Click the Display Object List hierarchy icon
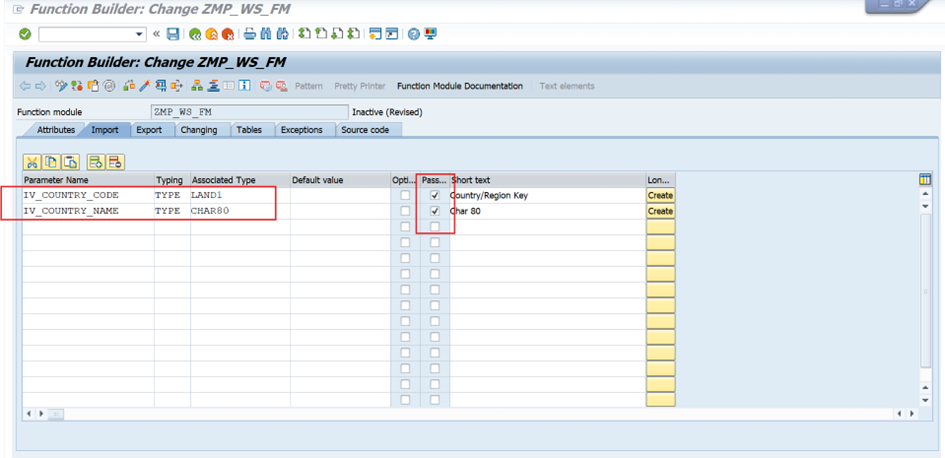 197,86
